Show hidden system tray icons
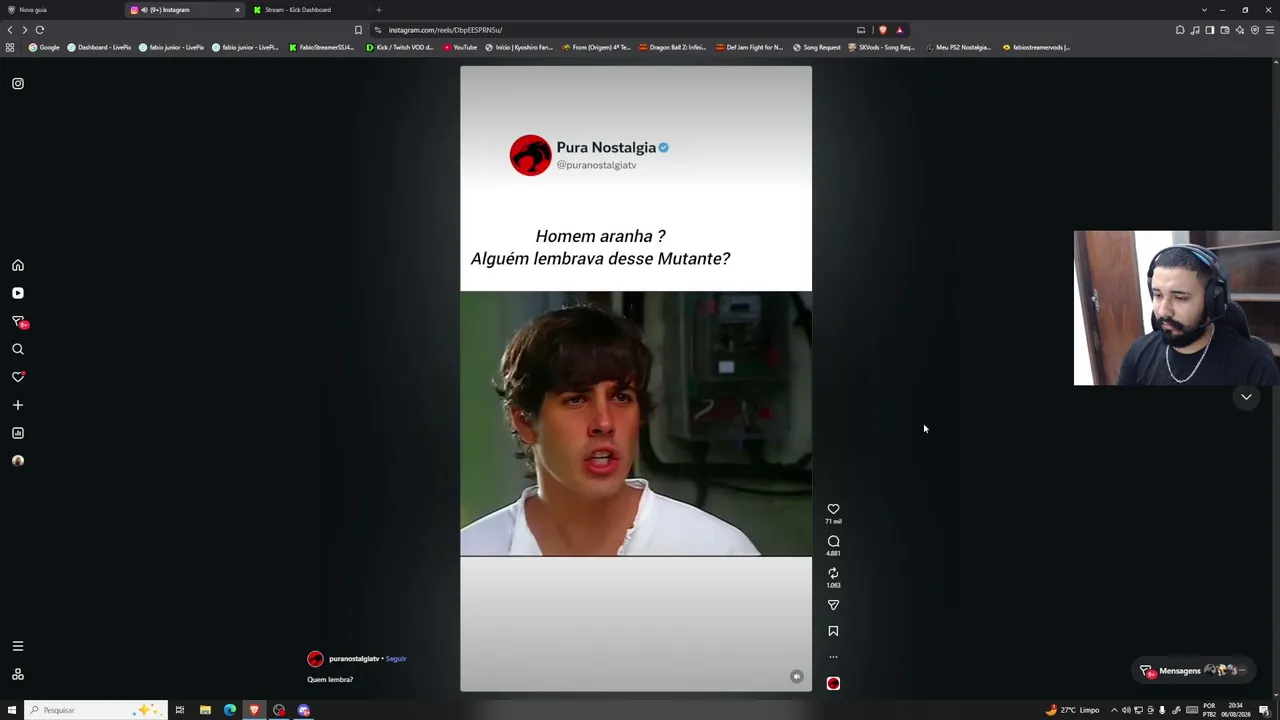 coord(1114,710)
